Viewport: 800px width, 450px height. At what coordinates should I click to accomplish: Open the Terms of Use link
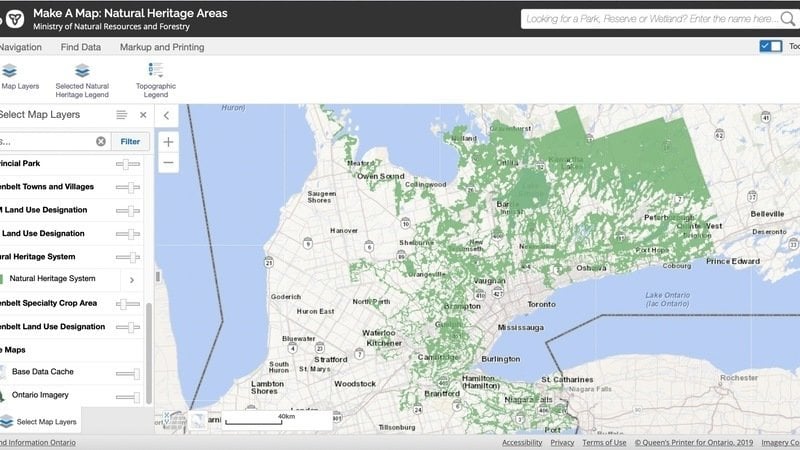604,442
